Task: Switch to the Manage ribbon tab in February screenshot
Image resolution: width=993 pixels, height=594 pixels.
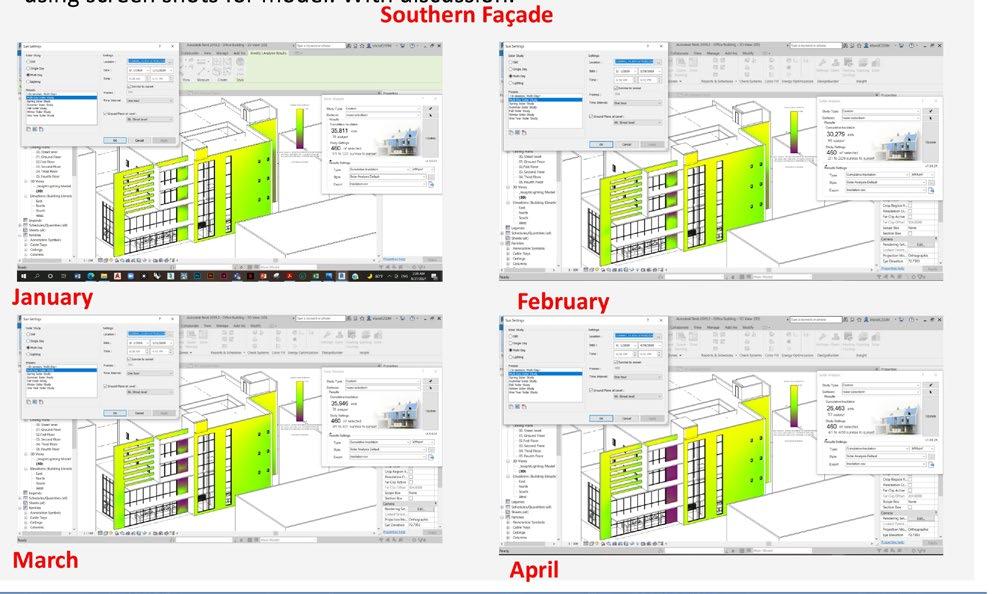Action: tap(713, 53)
